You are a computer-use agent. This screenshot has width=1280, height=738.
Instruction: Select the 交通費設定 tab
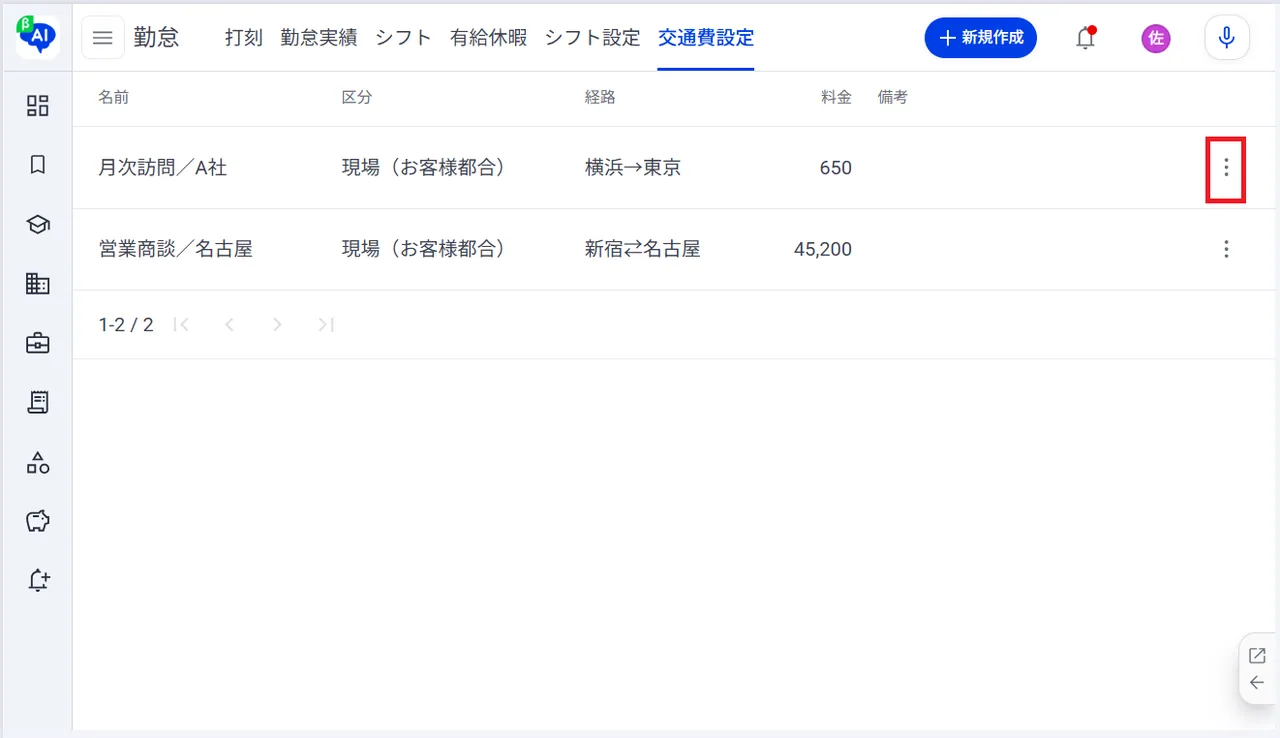pos(706,38)
